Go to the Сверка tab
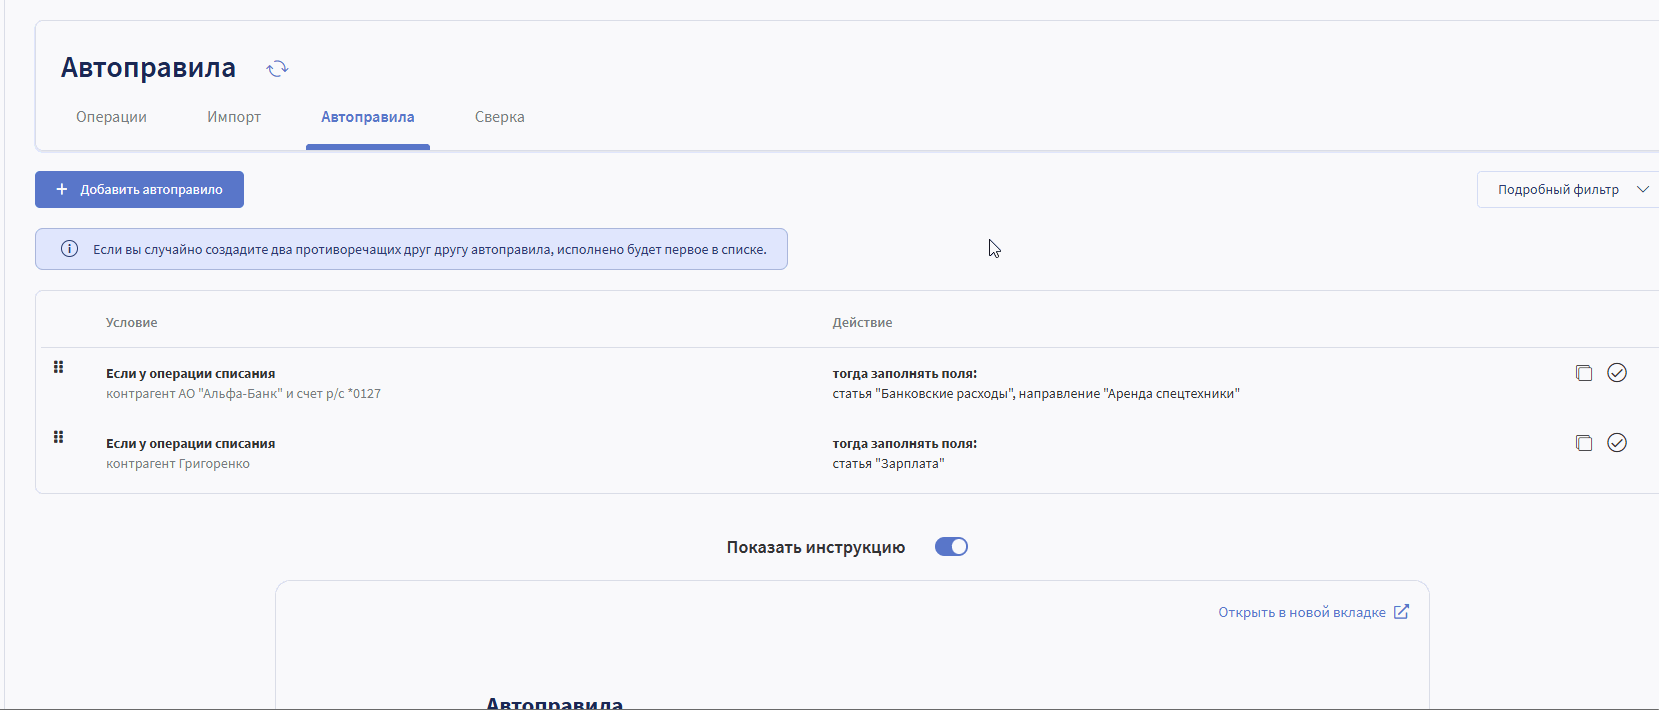The width and height of the screenshot is (1659, 710). [499, 117]
